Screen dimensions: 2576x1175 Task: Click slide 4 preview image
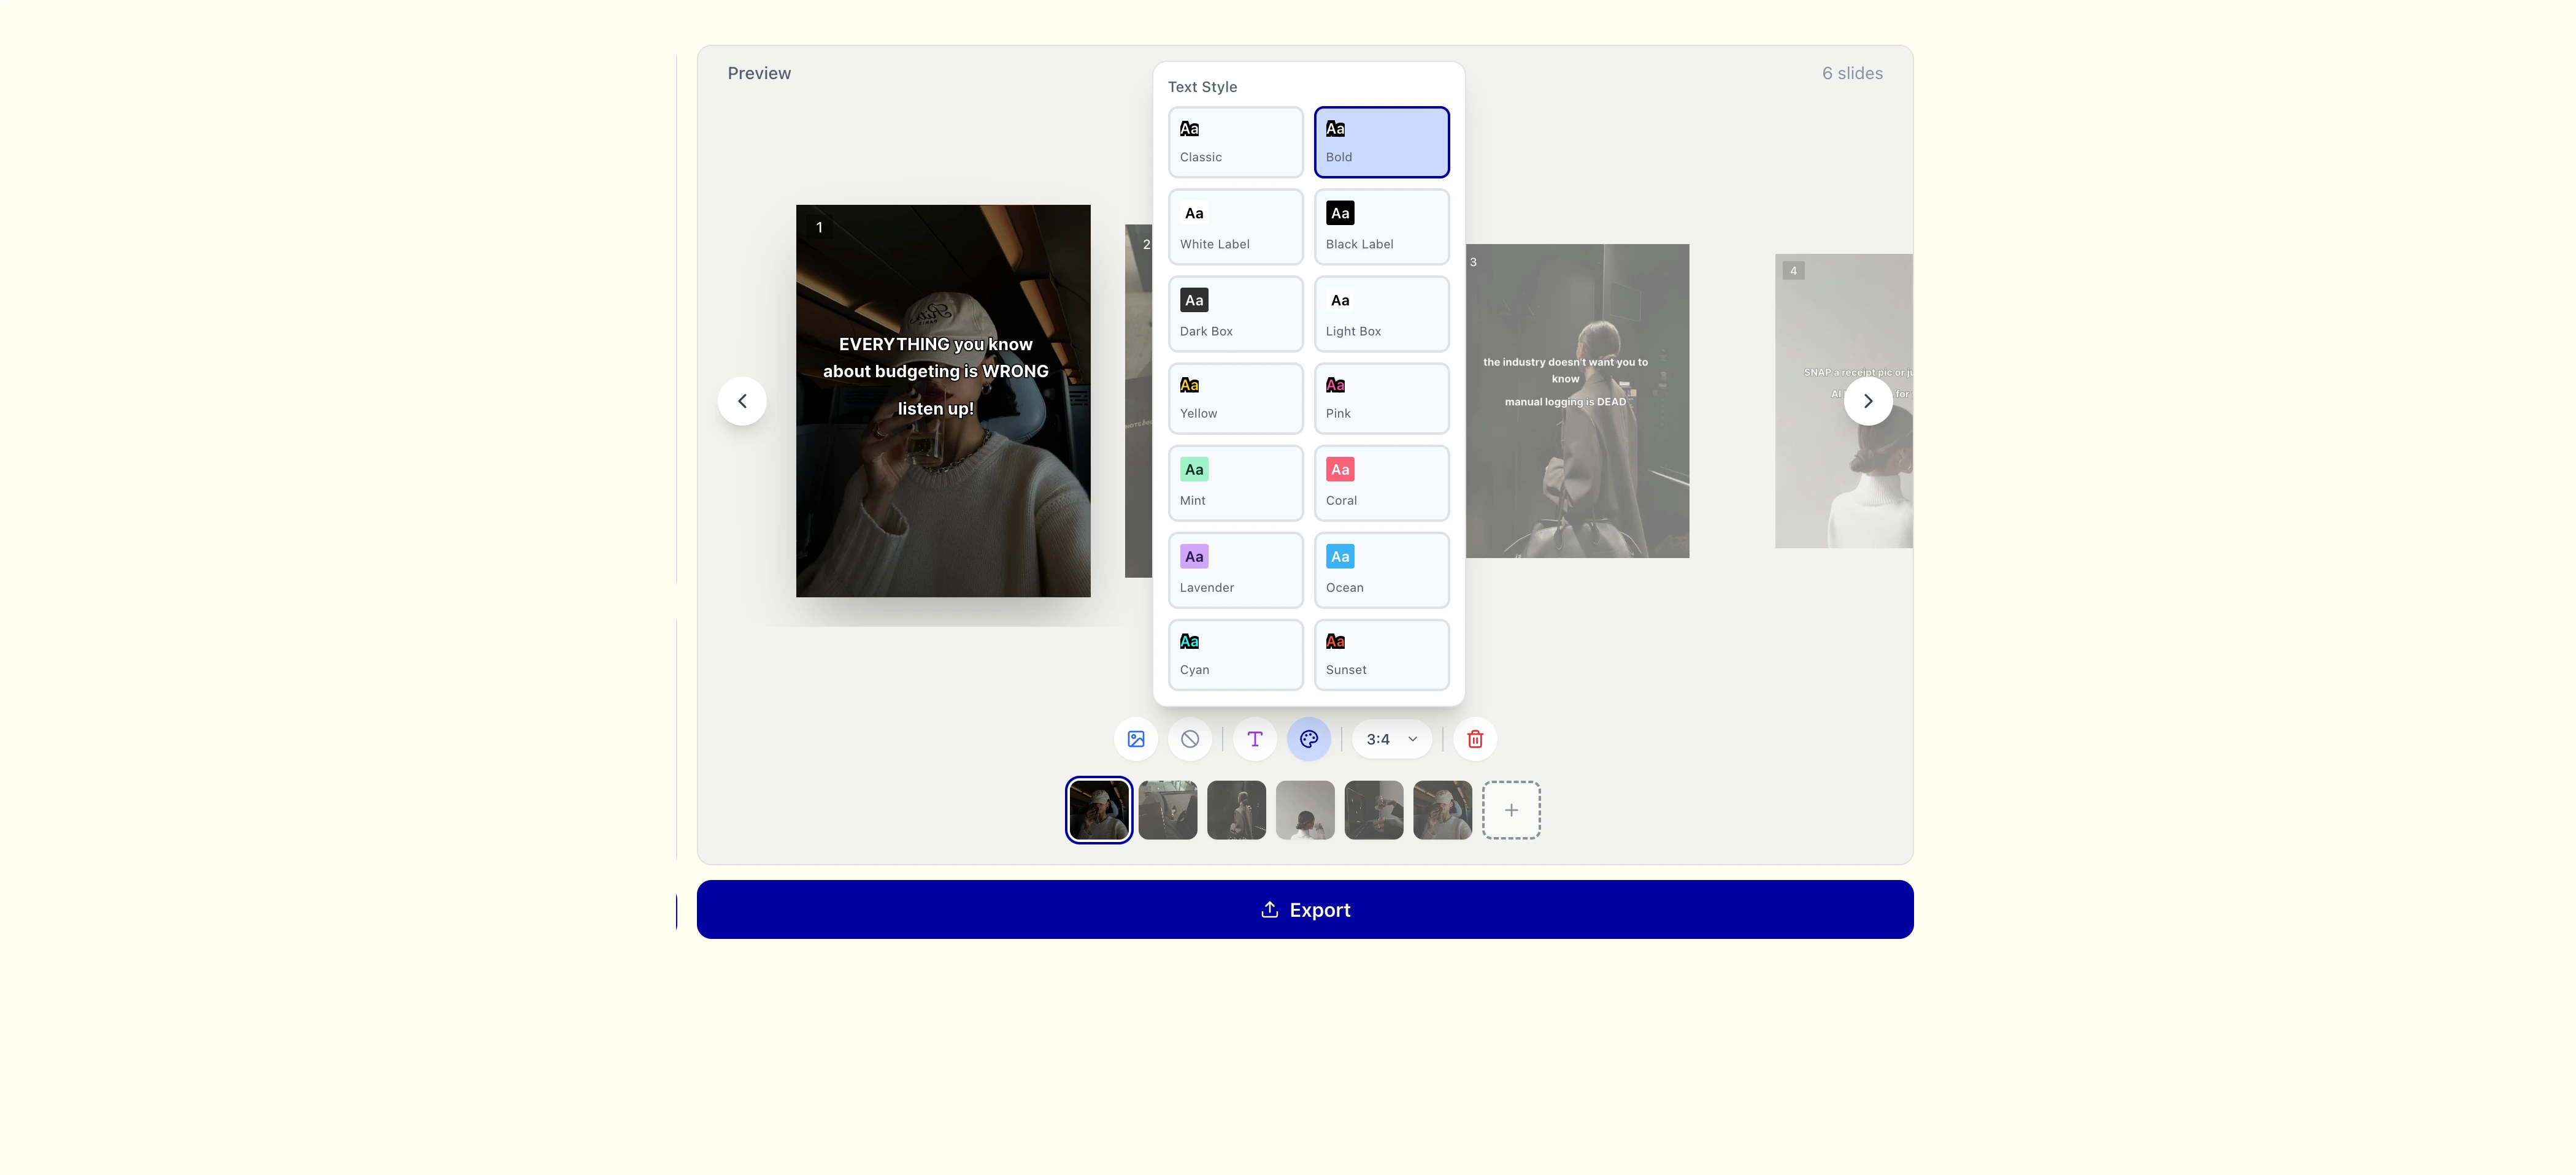coord(1844,401)
